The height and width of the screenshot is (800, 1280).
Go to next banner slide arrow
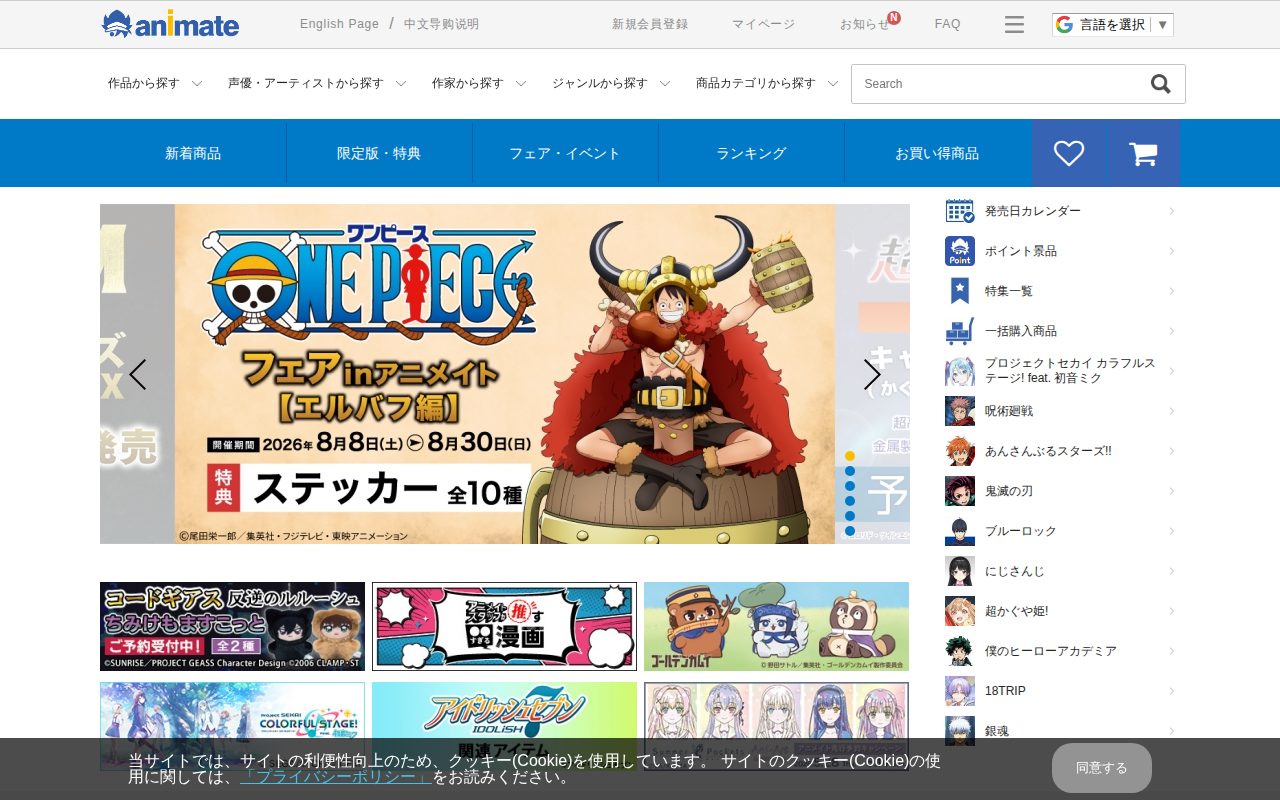tap(872, 374)
